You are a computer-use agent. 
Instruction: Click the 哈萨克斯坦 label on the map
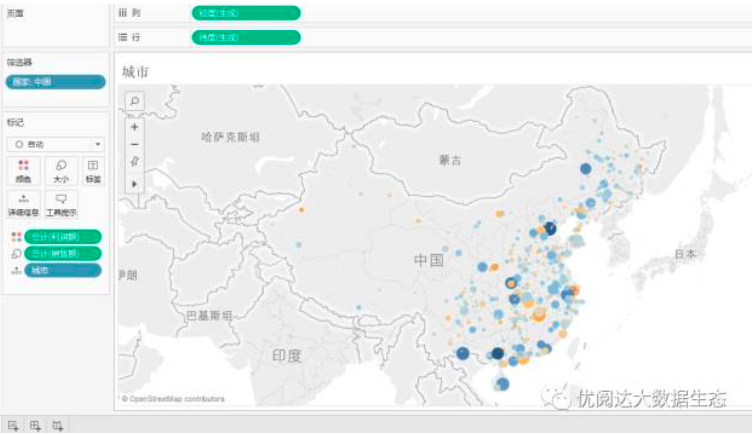pos(231,137)
